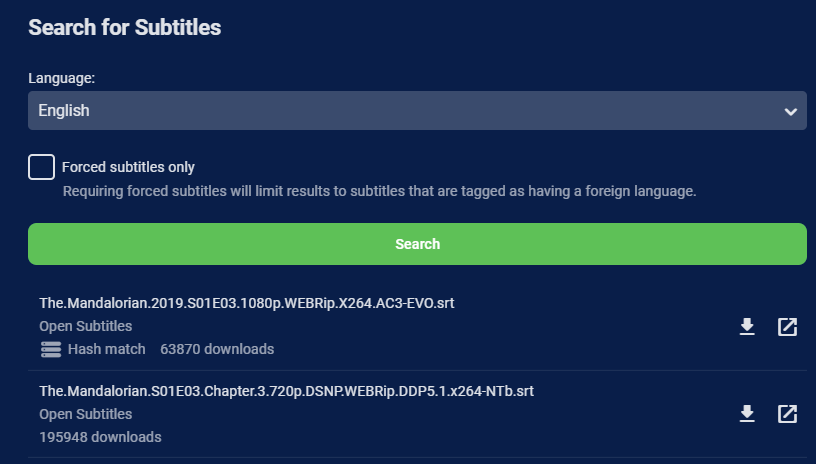Image resolution: width=816 pixels, height=464 pixels.
Task: Download the DSNP NTb subtitle file
Action: (x=746, y=414)
